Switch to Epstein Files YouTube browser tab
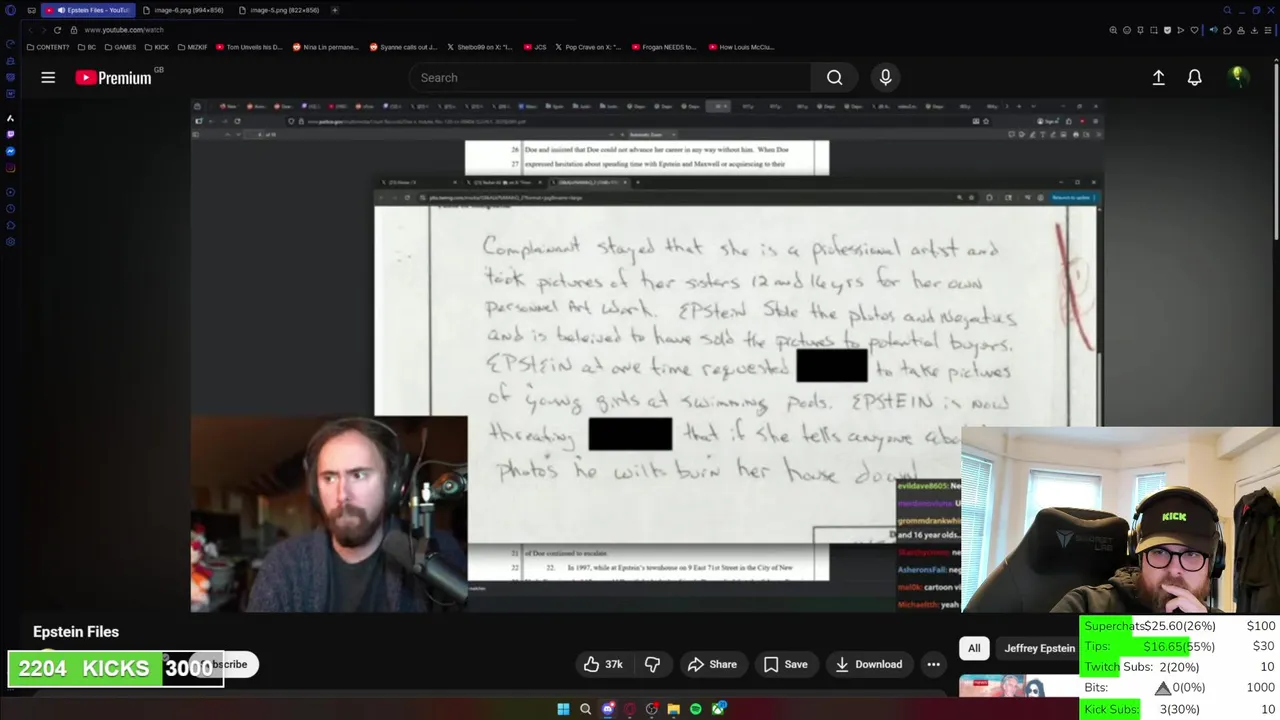1280x720 pixels. [x=87, y=10]
